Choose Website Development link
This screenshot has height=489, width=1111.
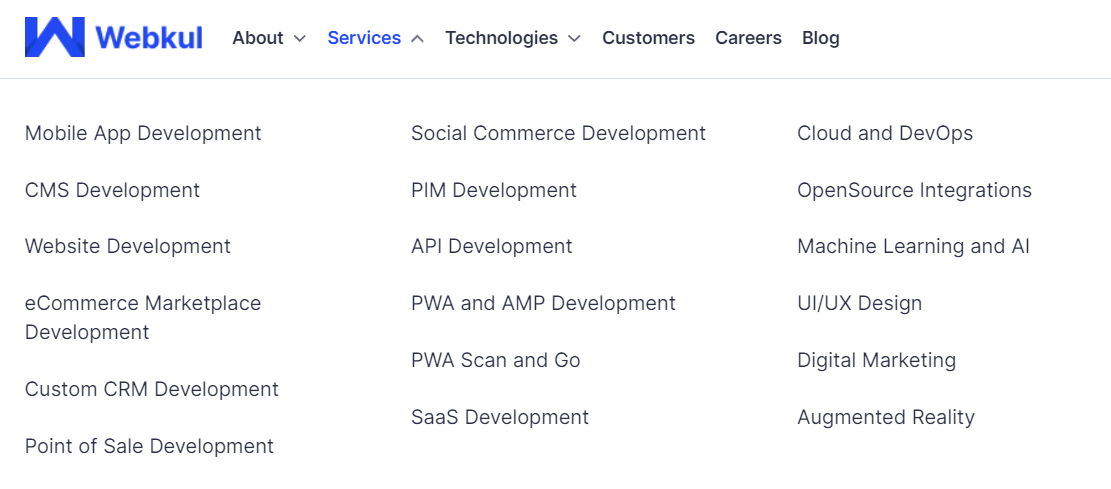[128, 246]
